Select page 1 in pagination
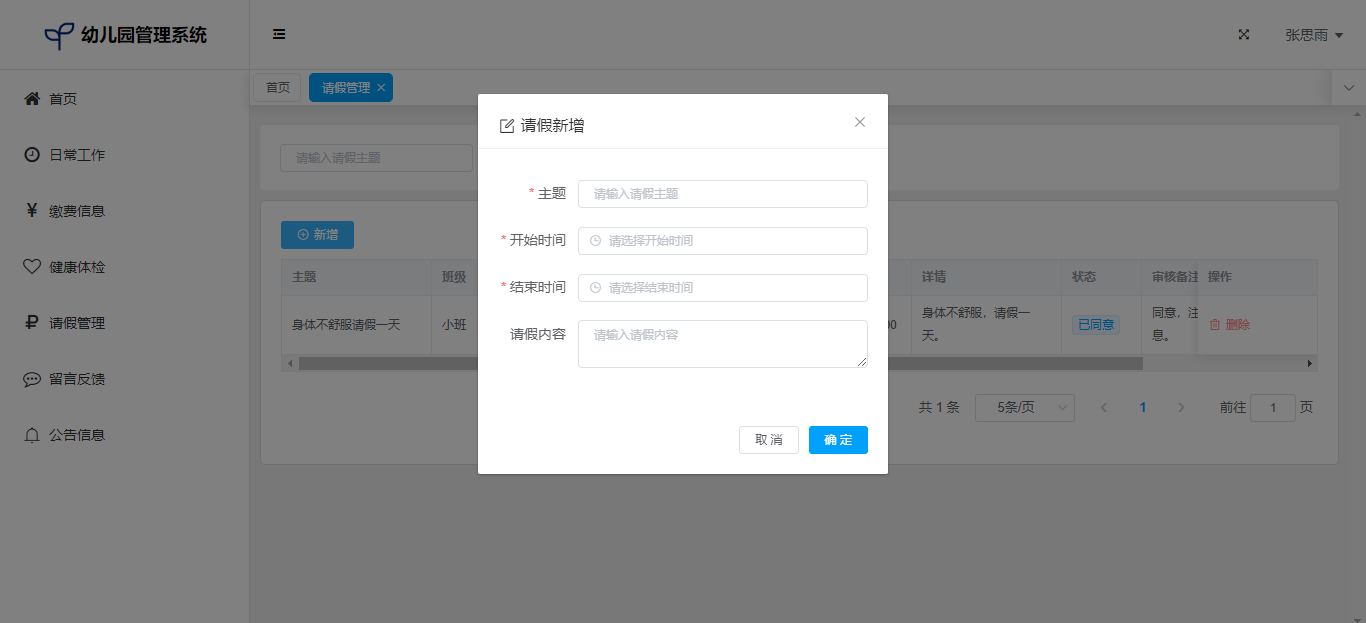 coord(1143,408)
